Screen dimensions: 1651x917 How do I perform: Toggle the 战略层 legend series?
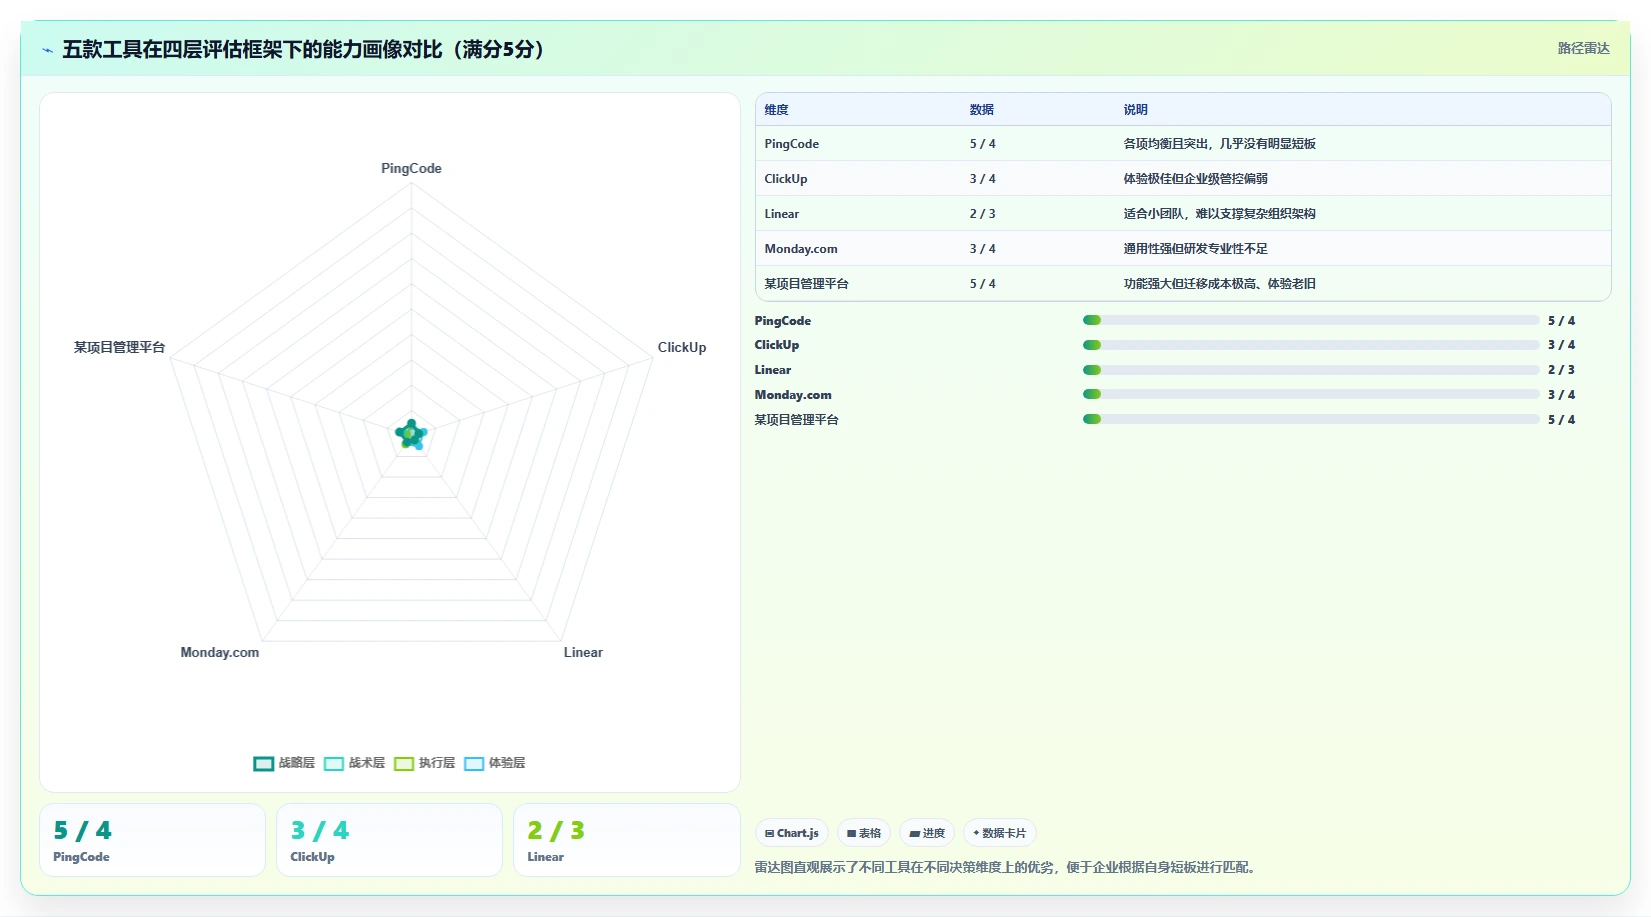pos(284,763)
